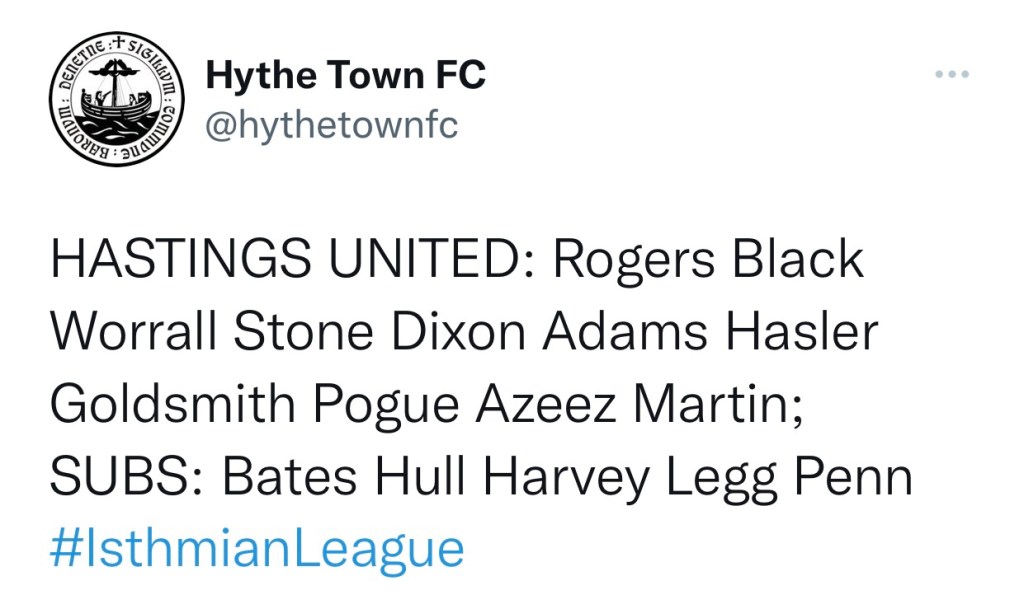The height and width of the screenshot is (609, 1024).
Task: Click the Hythe Town FC display name
Action: point(345,76)
